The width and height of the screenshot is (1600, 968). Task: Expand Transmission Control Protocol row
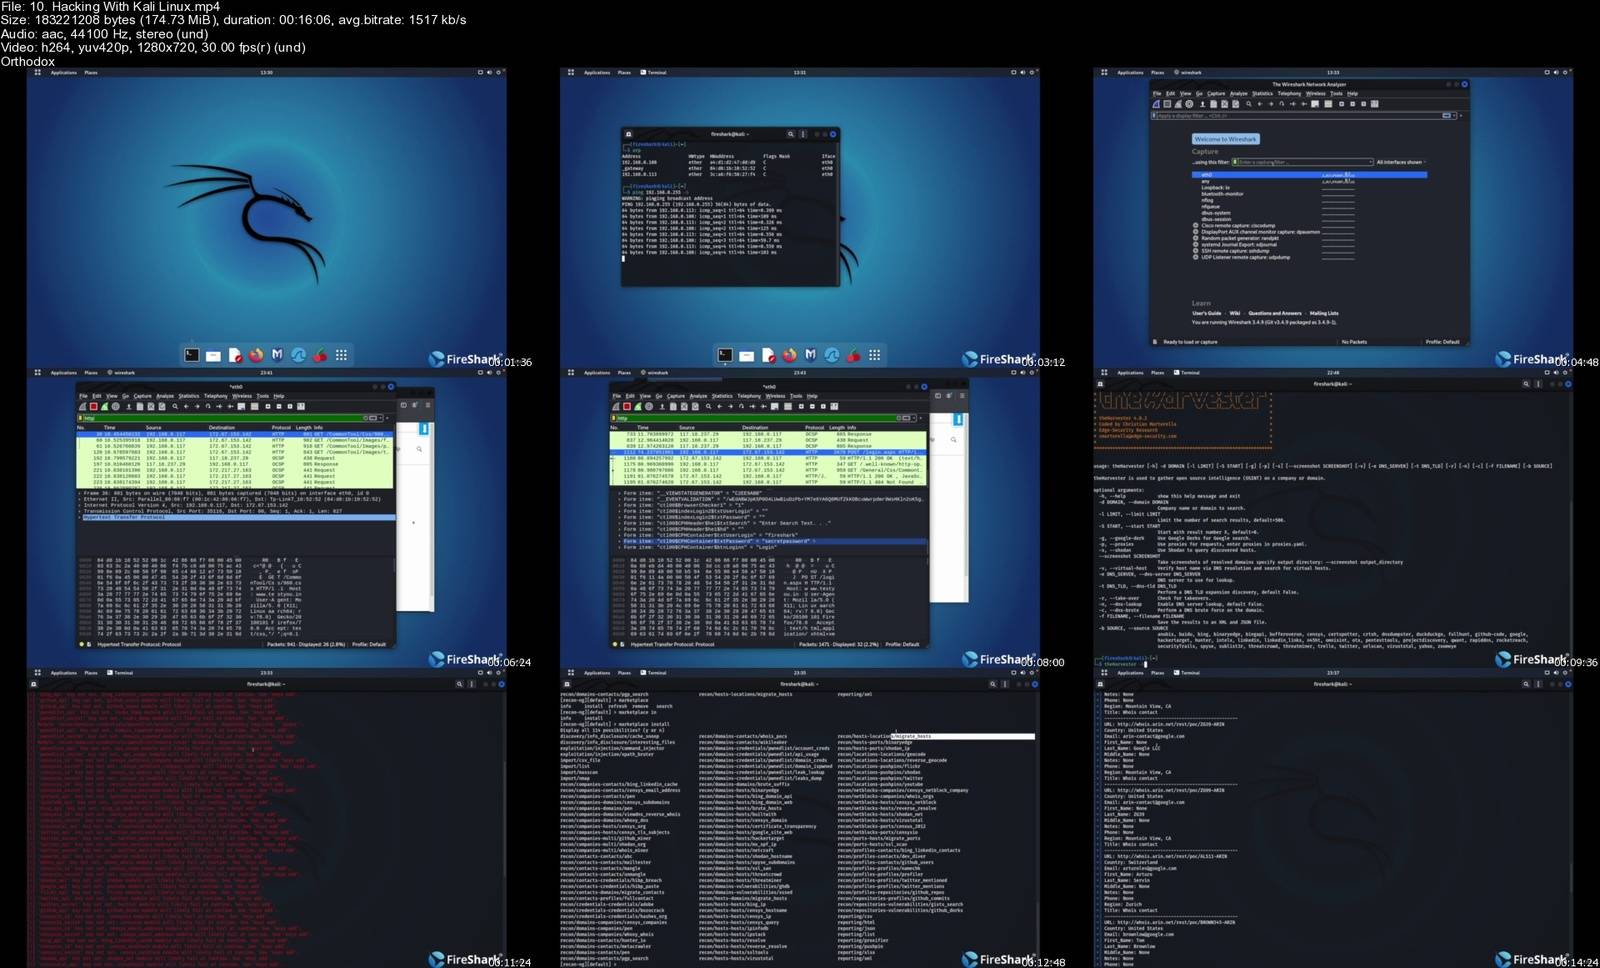click(x=81, y=511)
